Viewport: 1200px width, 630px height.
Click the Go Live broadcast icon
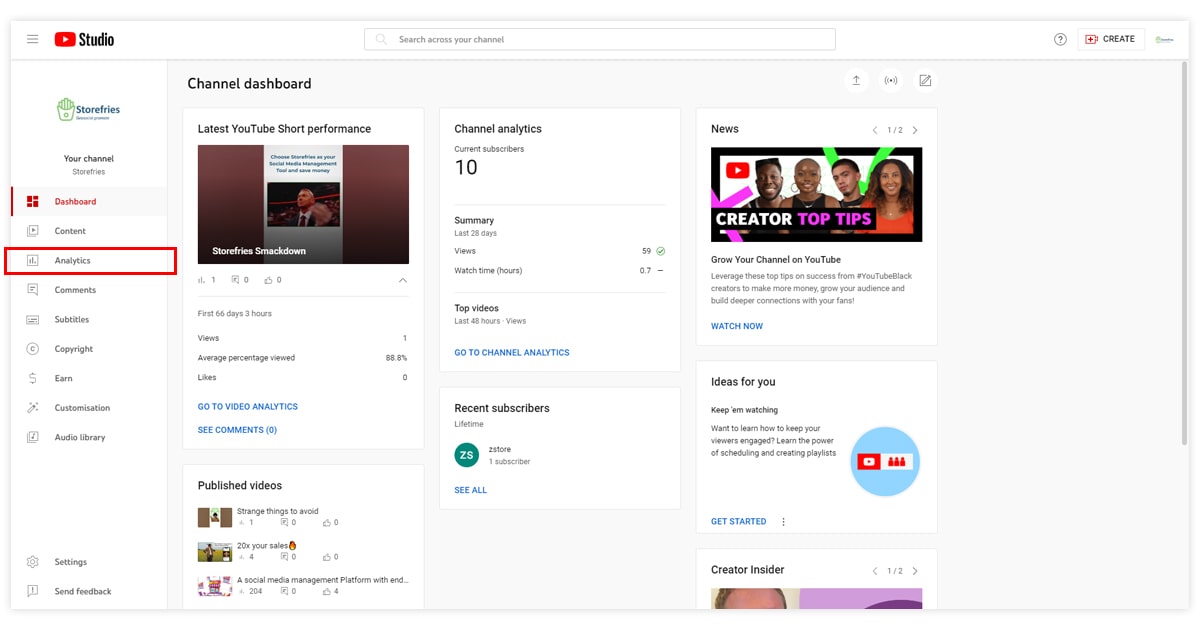tap(890, 81)
